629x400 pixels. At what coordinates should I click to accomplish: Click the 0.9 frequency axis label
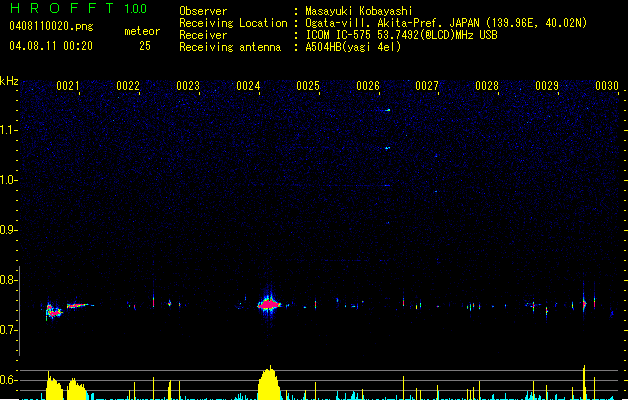click(x=7, y=230)
